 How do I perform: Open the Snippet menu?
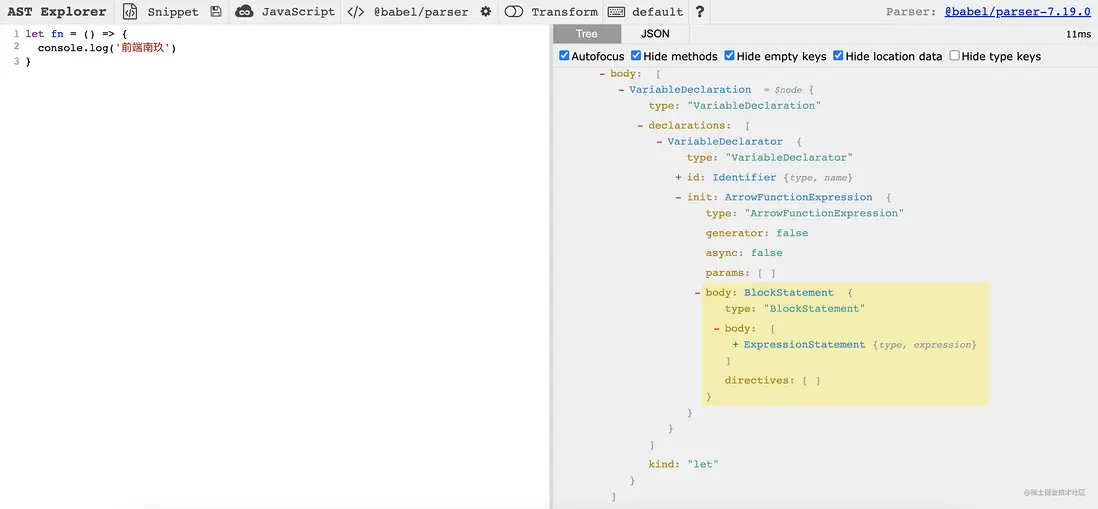click(x=173, y=12)
